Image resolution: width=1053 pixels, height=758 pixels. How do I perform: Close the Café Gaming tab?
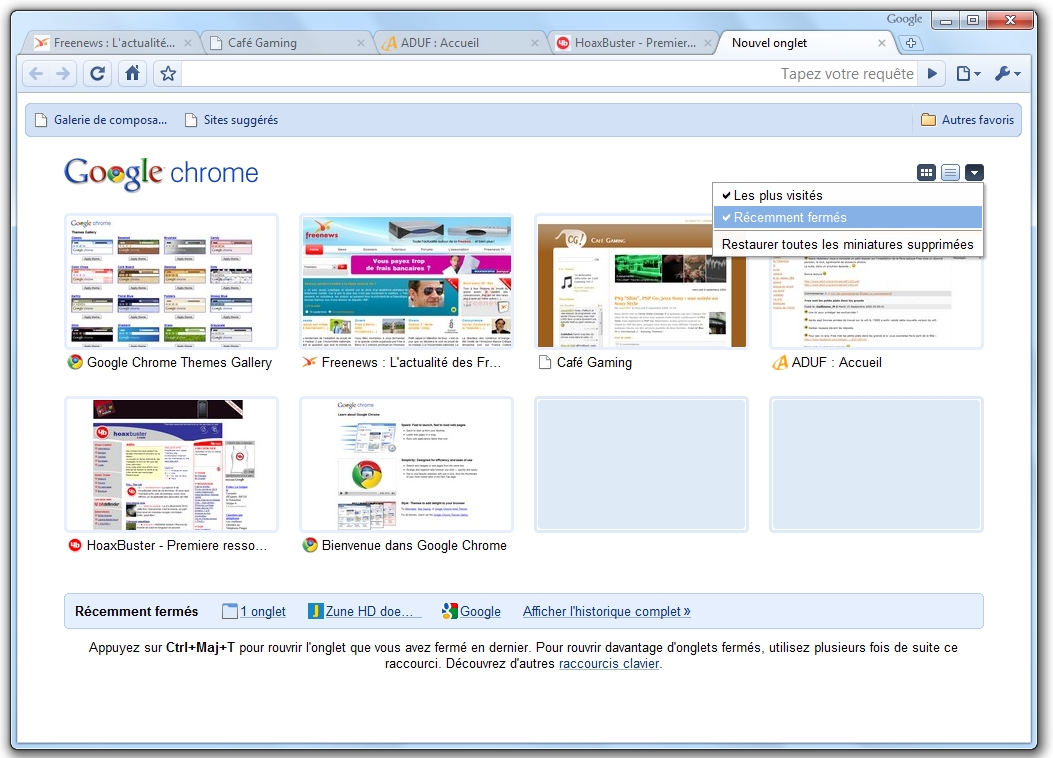tap(361, 43)
